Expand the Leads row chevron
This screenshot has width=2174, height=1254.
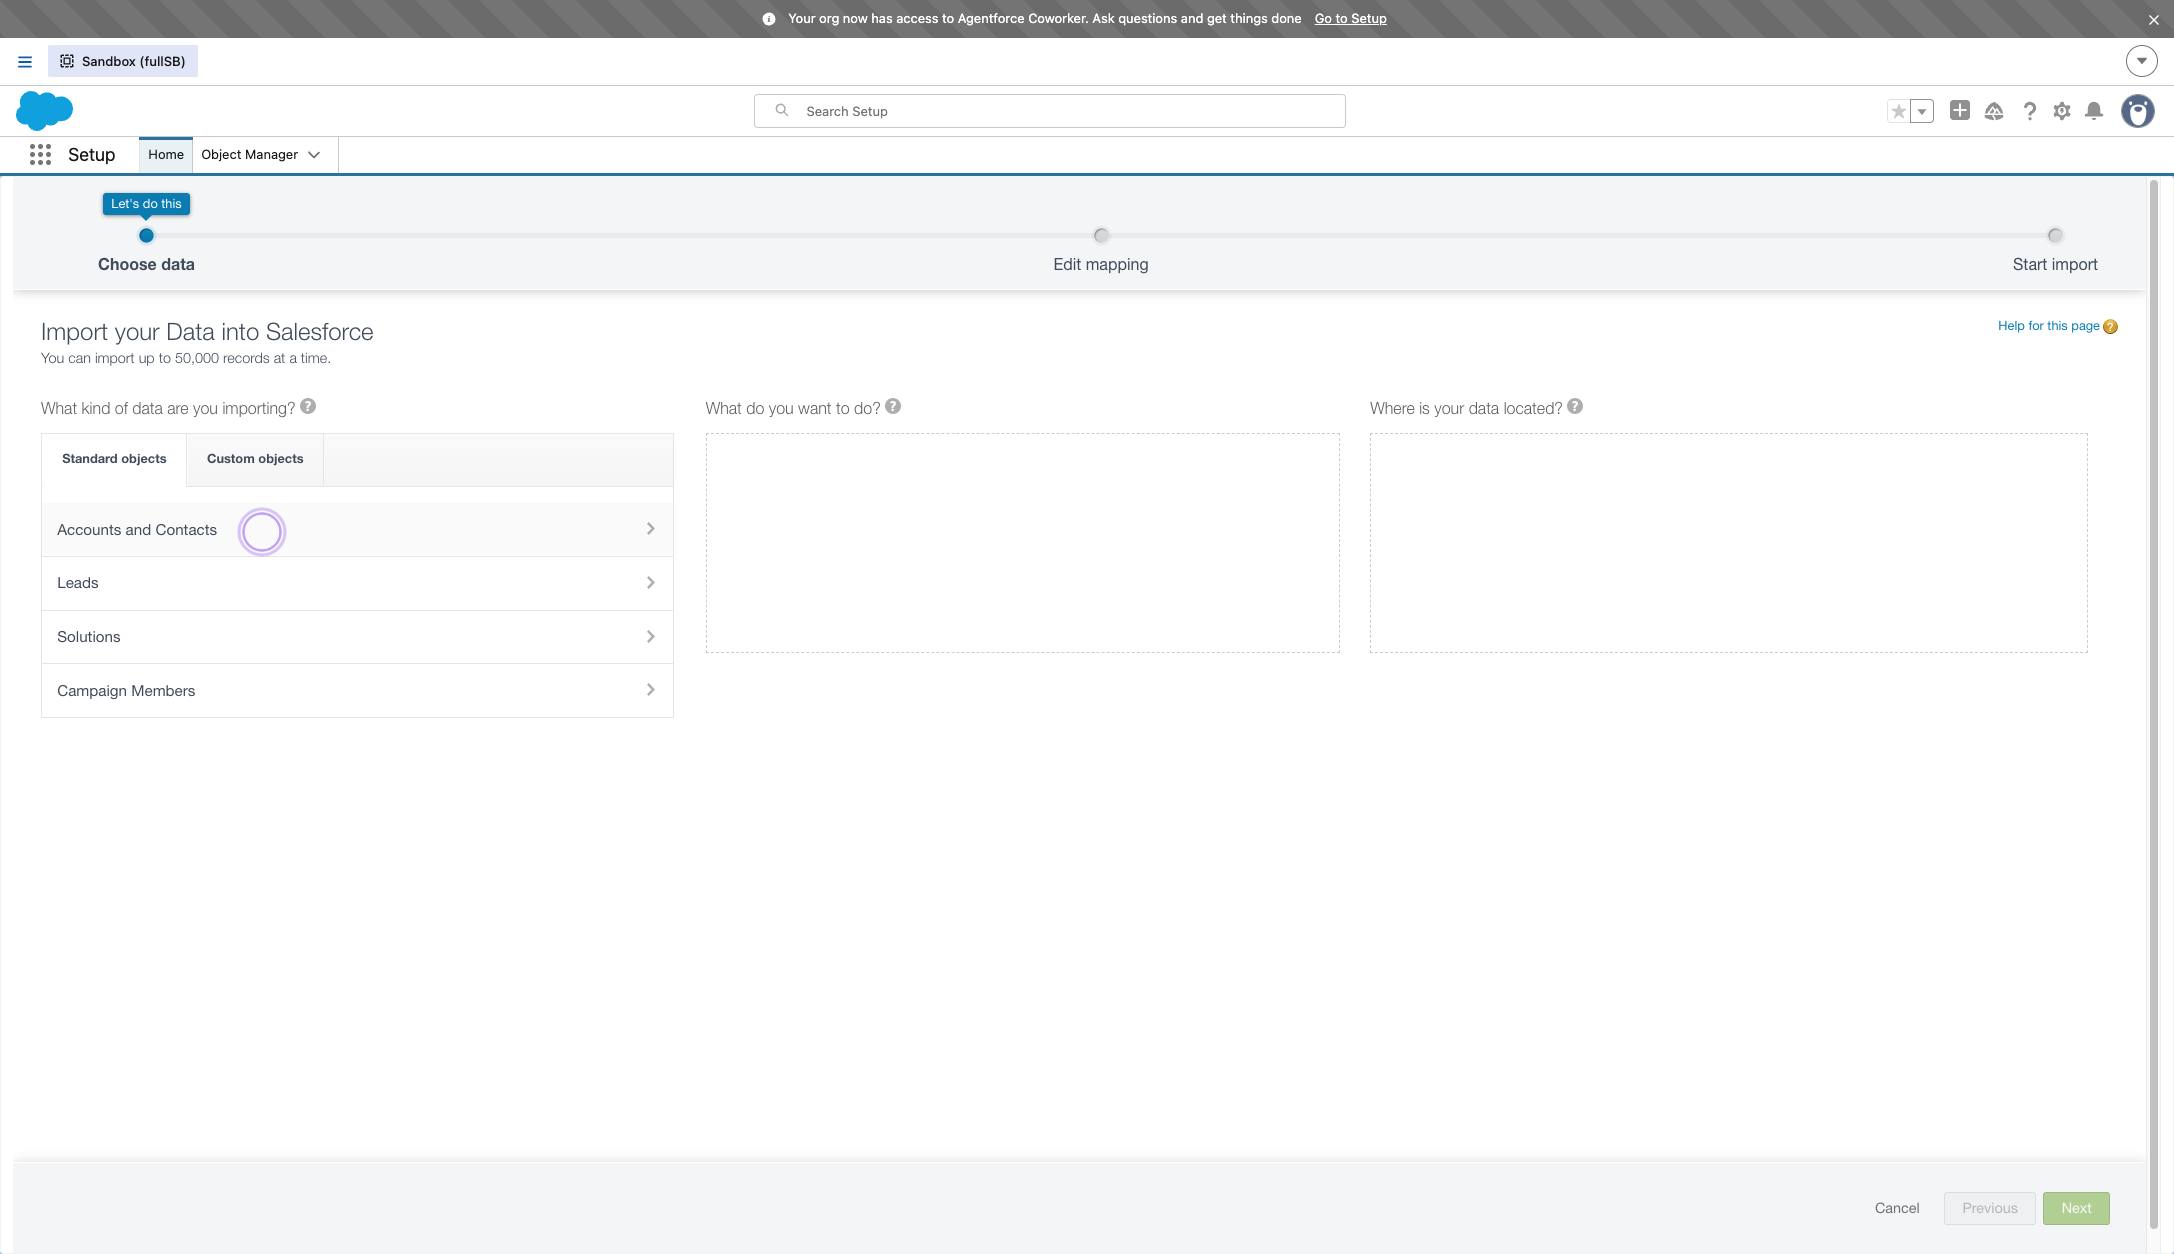650,583
